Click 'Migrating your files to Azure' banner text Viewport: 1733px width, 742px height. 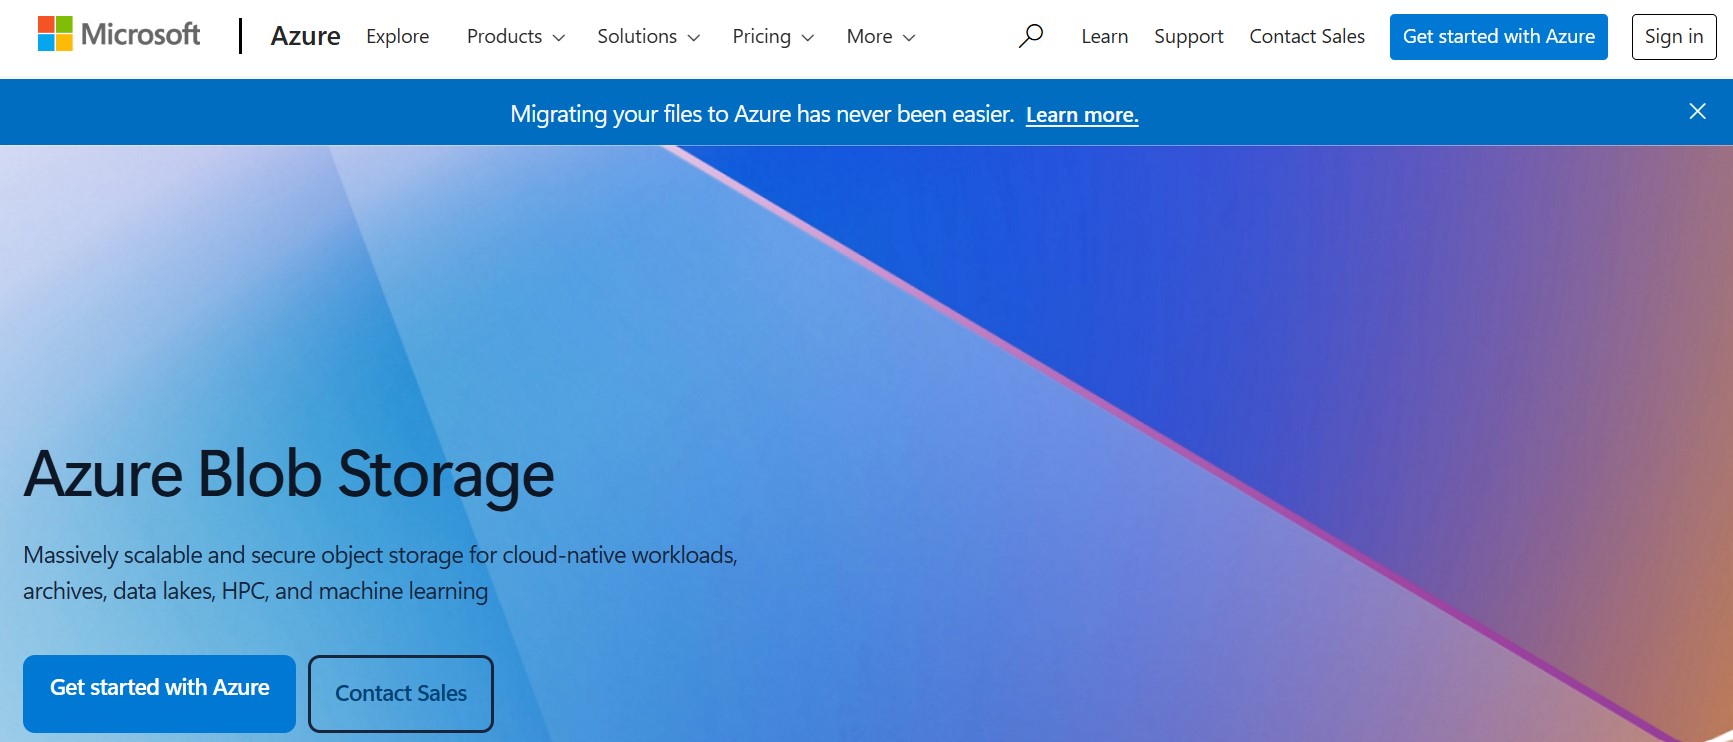[x=762, y=114]
